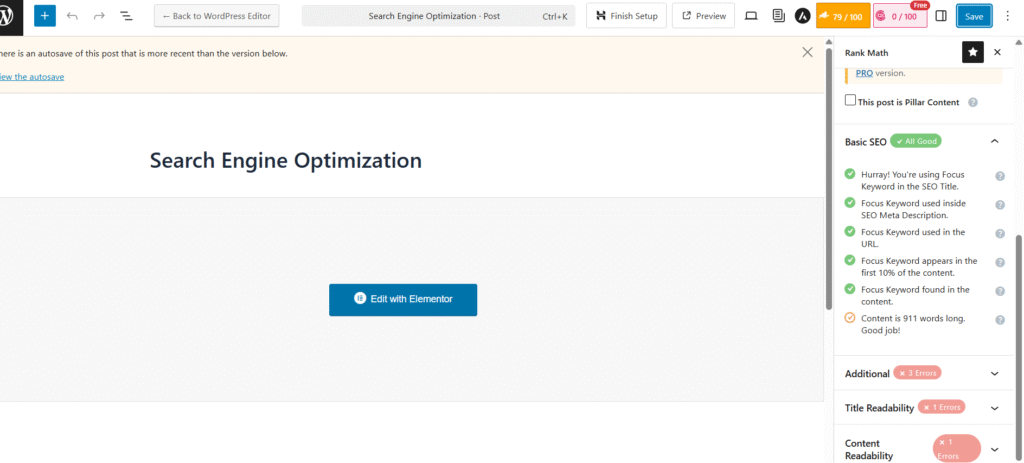Expand the Additional errors section

pyautogui.click(x=994, y=373)
